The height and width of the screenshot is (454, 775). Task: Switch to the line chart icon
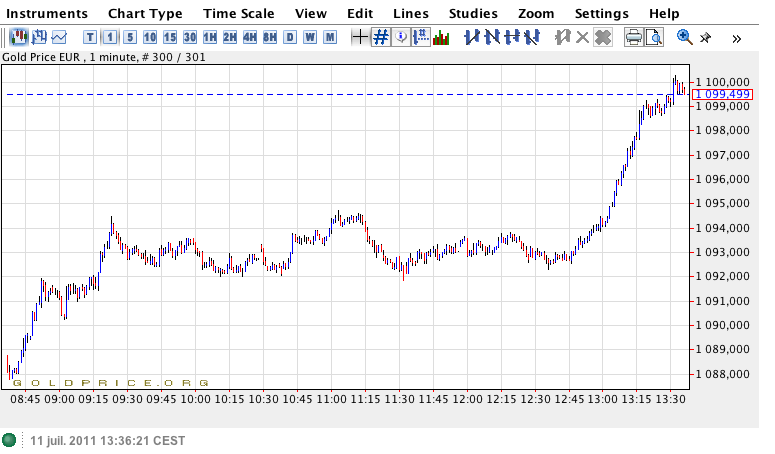pyautogui.click(x=60, y=38)
